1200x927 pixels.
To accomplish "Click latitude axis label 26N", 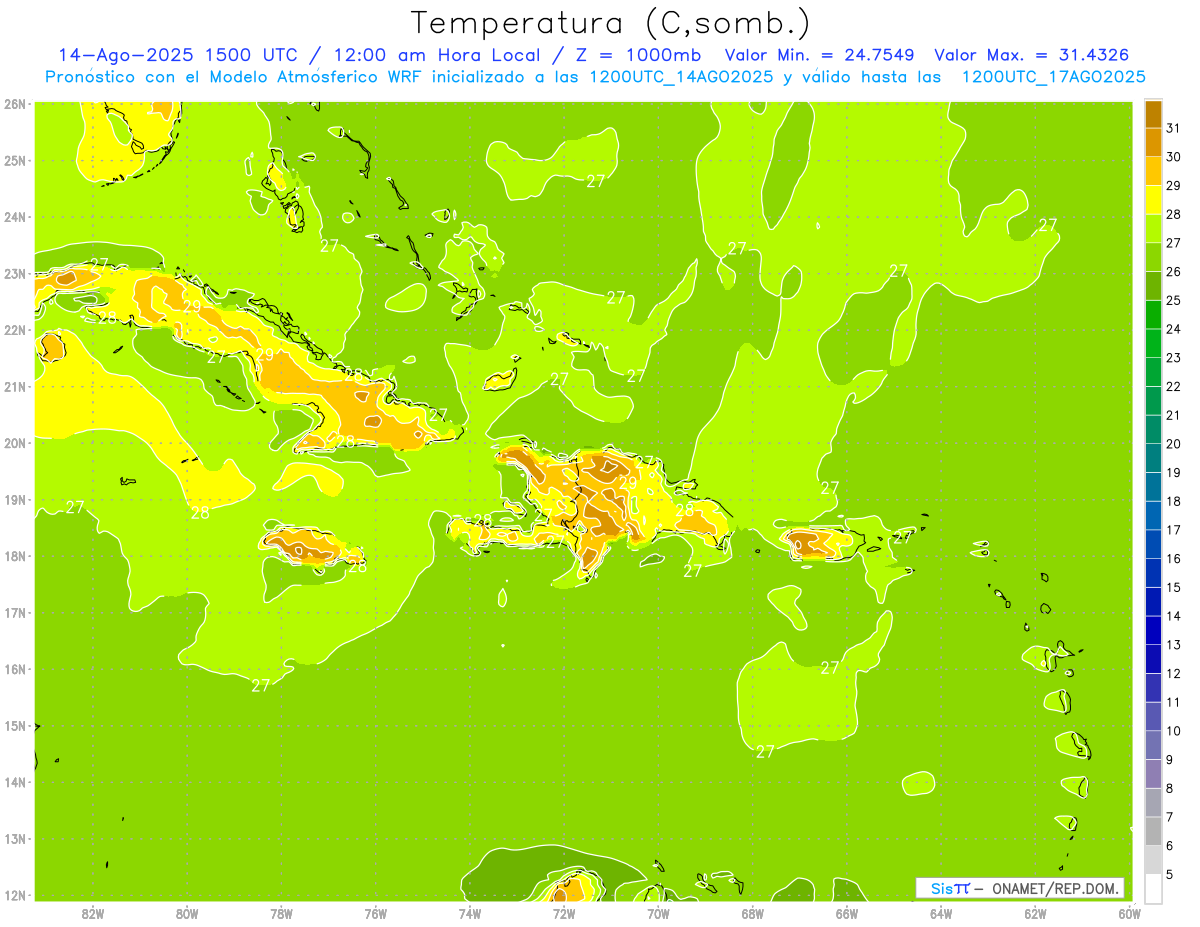I will [14, 104].
